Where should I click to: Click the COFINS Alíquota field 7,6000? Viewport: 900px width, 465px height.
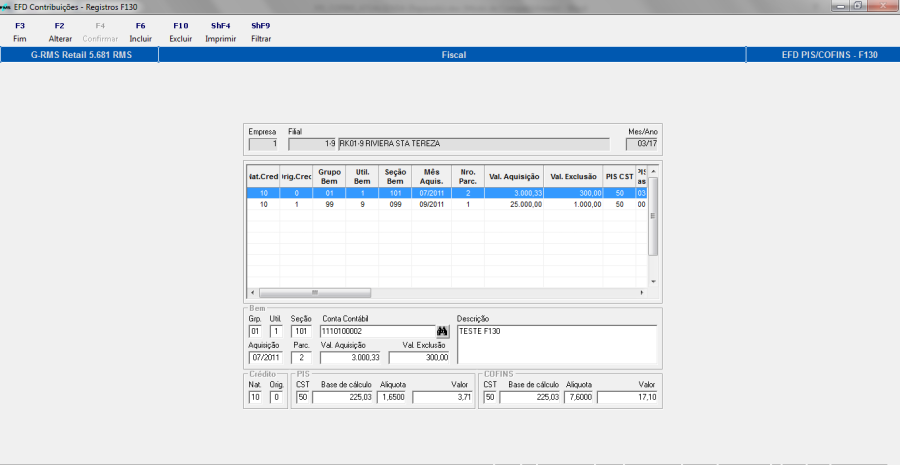click(579, 397)
